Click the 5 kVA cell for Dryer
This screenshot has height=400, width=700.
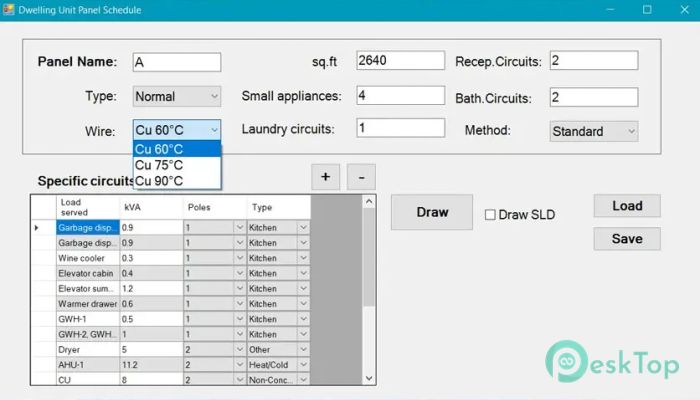151,350
